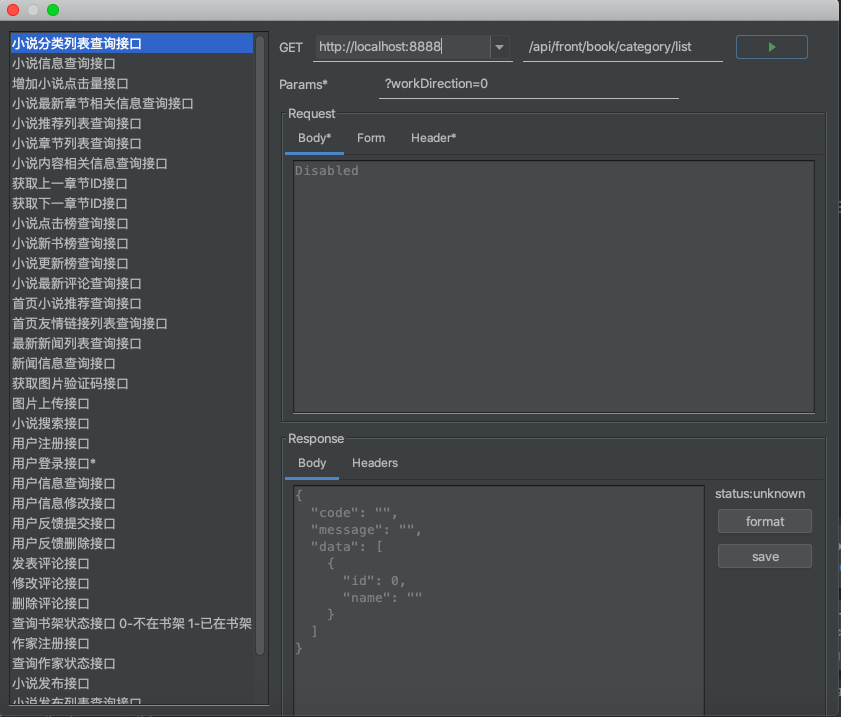Screen dimensions: 841x717
Task: Click the GET method label
Action: [x=291, y=48]
